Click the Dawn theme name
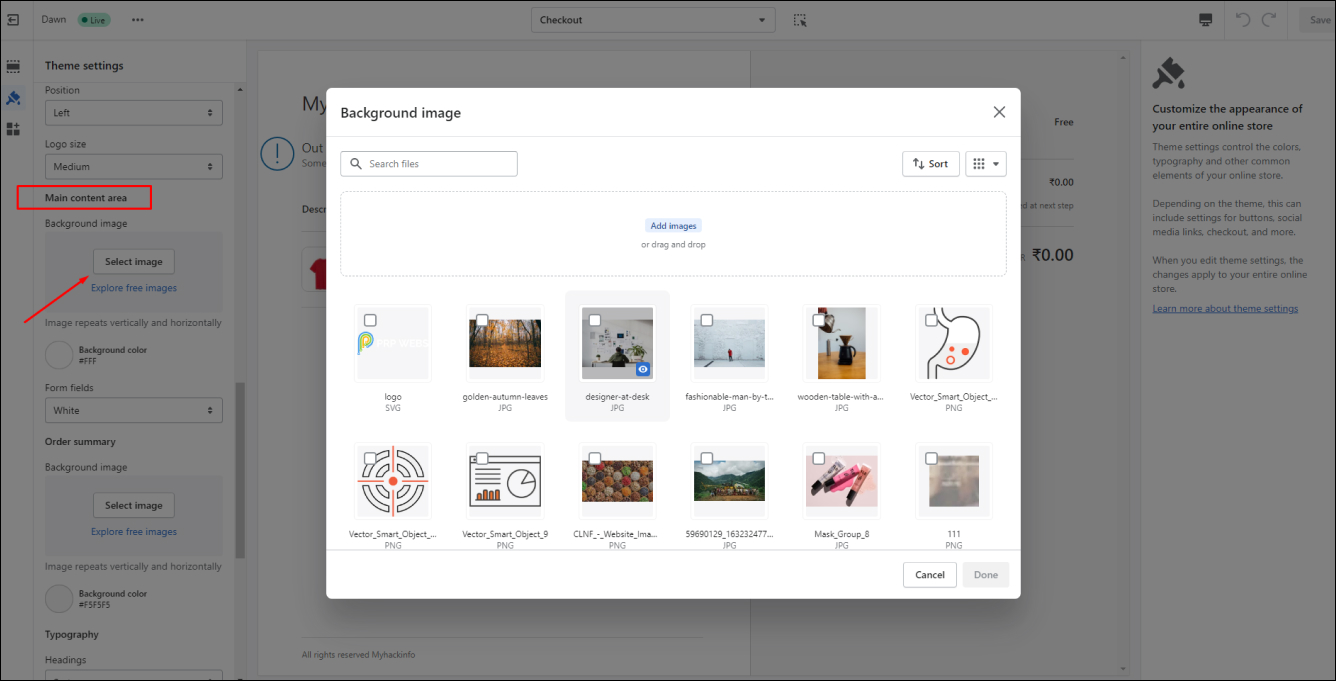This screenshot has height=681, width=1336. coord(54,20)
